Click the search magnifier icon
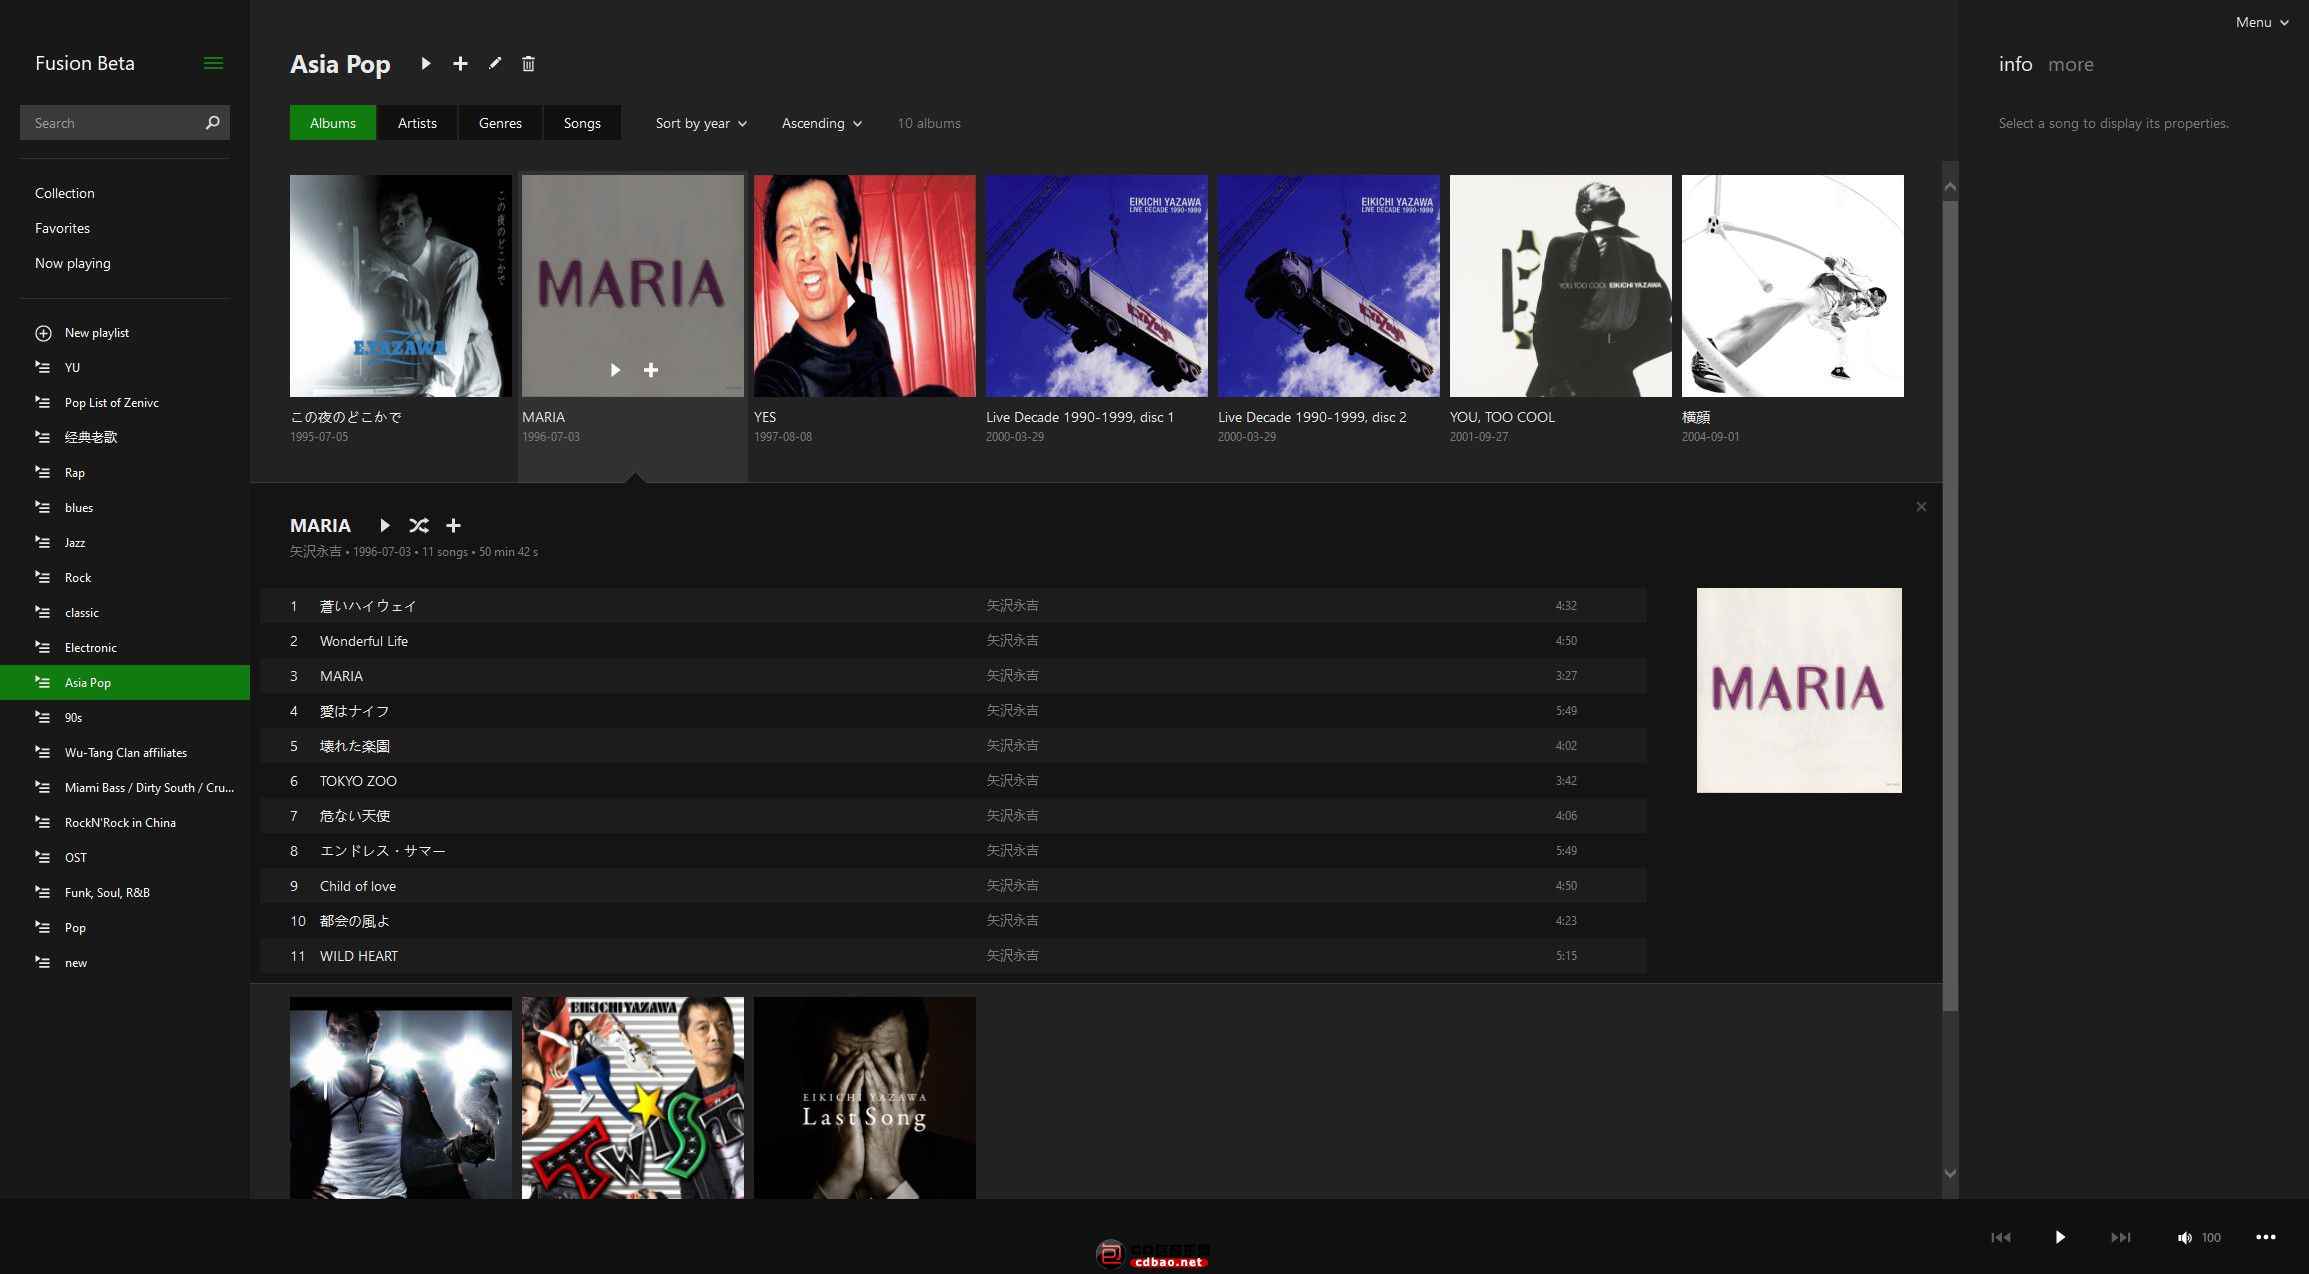 pyautogui.click(x=212, y=123)
